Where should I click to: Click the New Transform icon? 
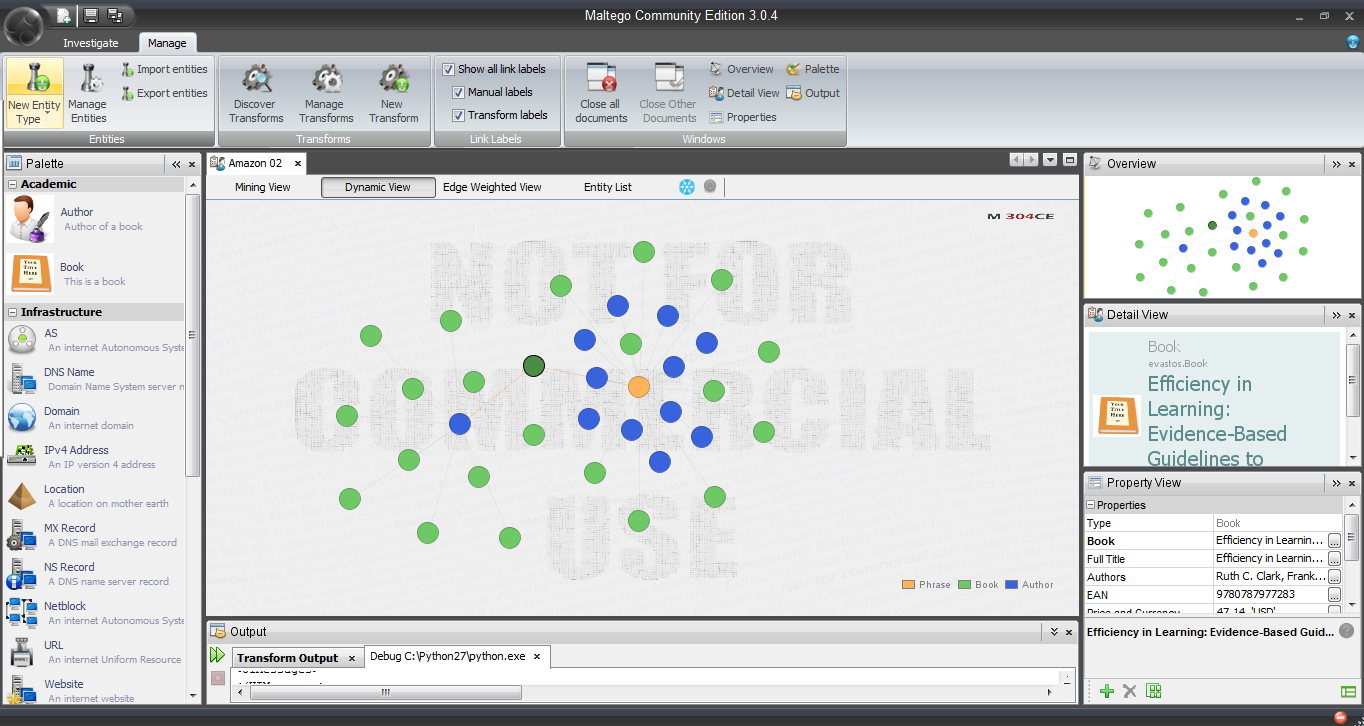pyautogui.click(x=393, y=80)
